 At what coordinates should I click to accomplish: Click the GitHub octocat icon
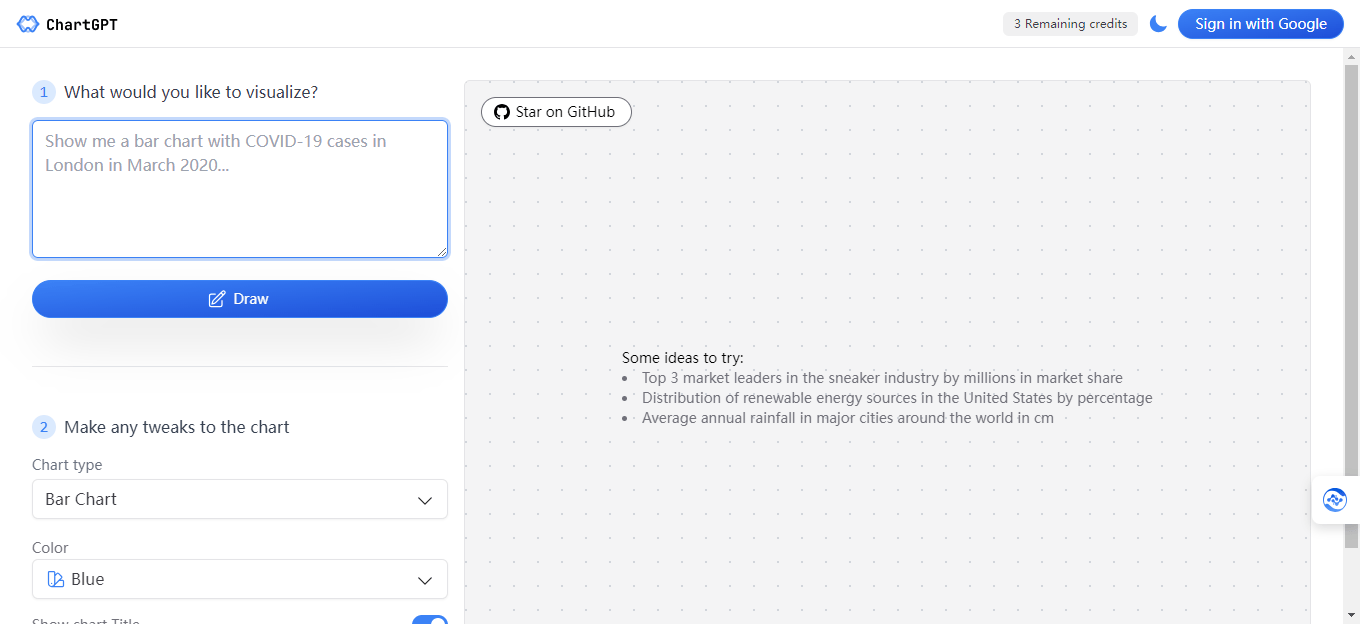pos(502,112)
